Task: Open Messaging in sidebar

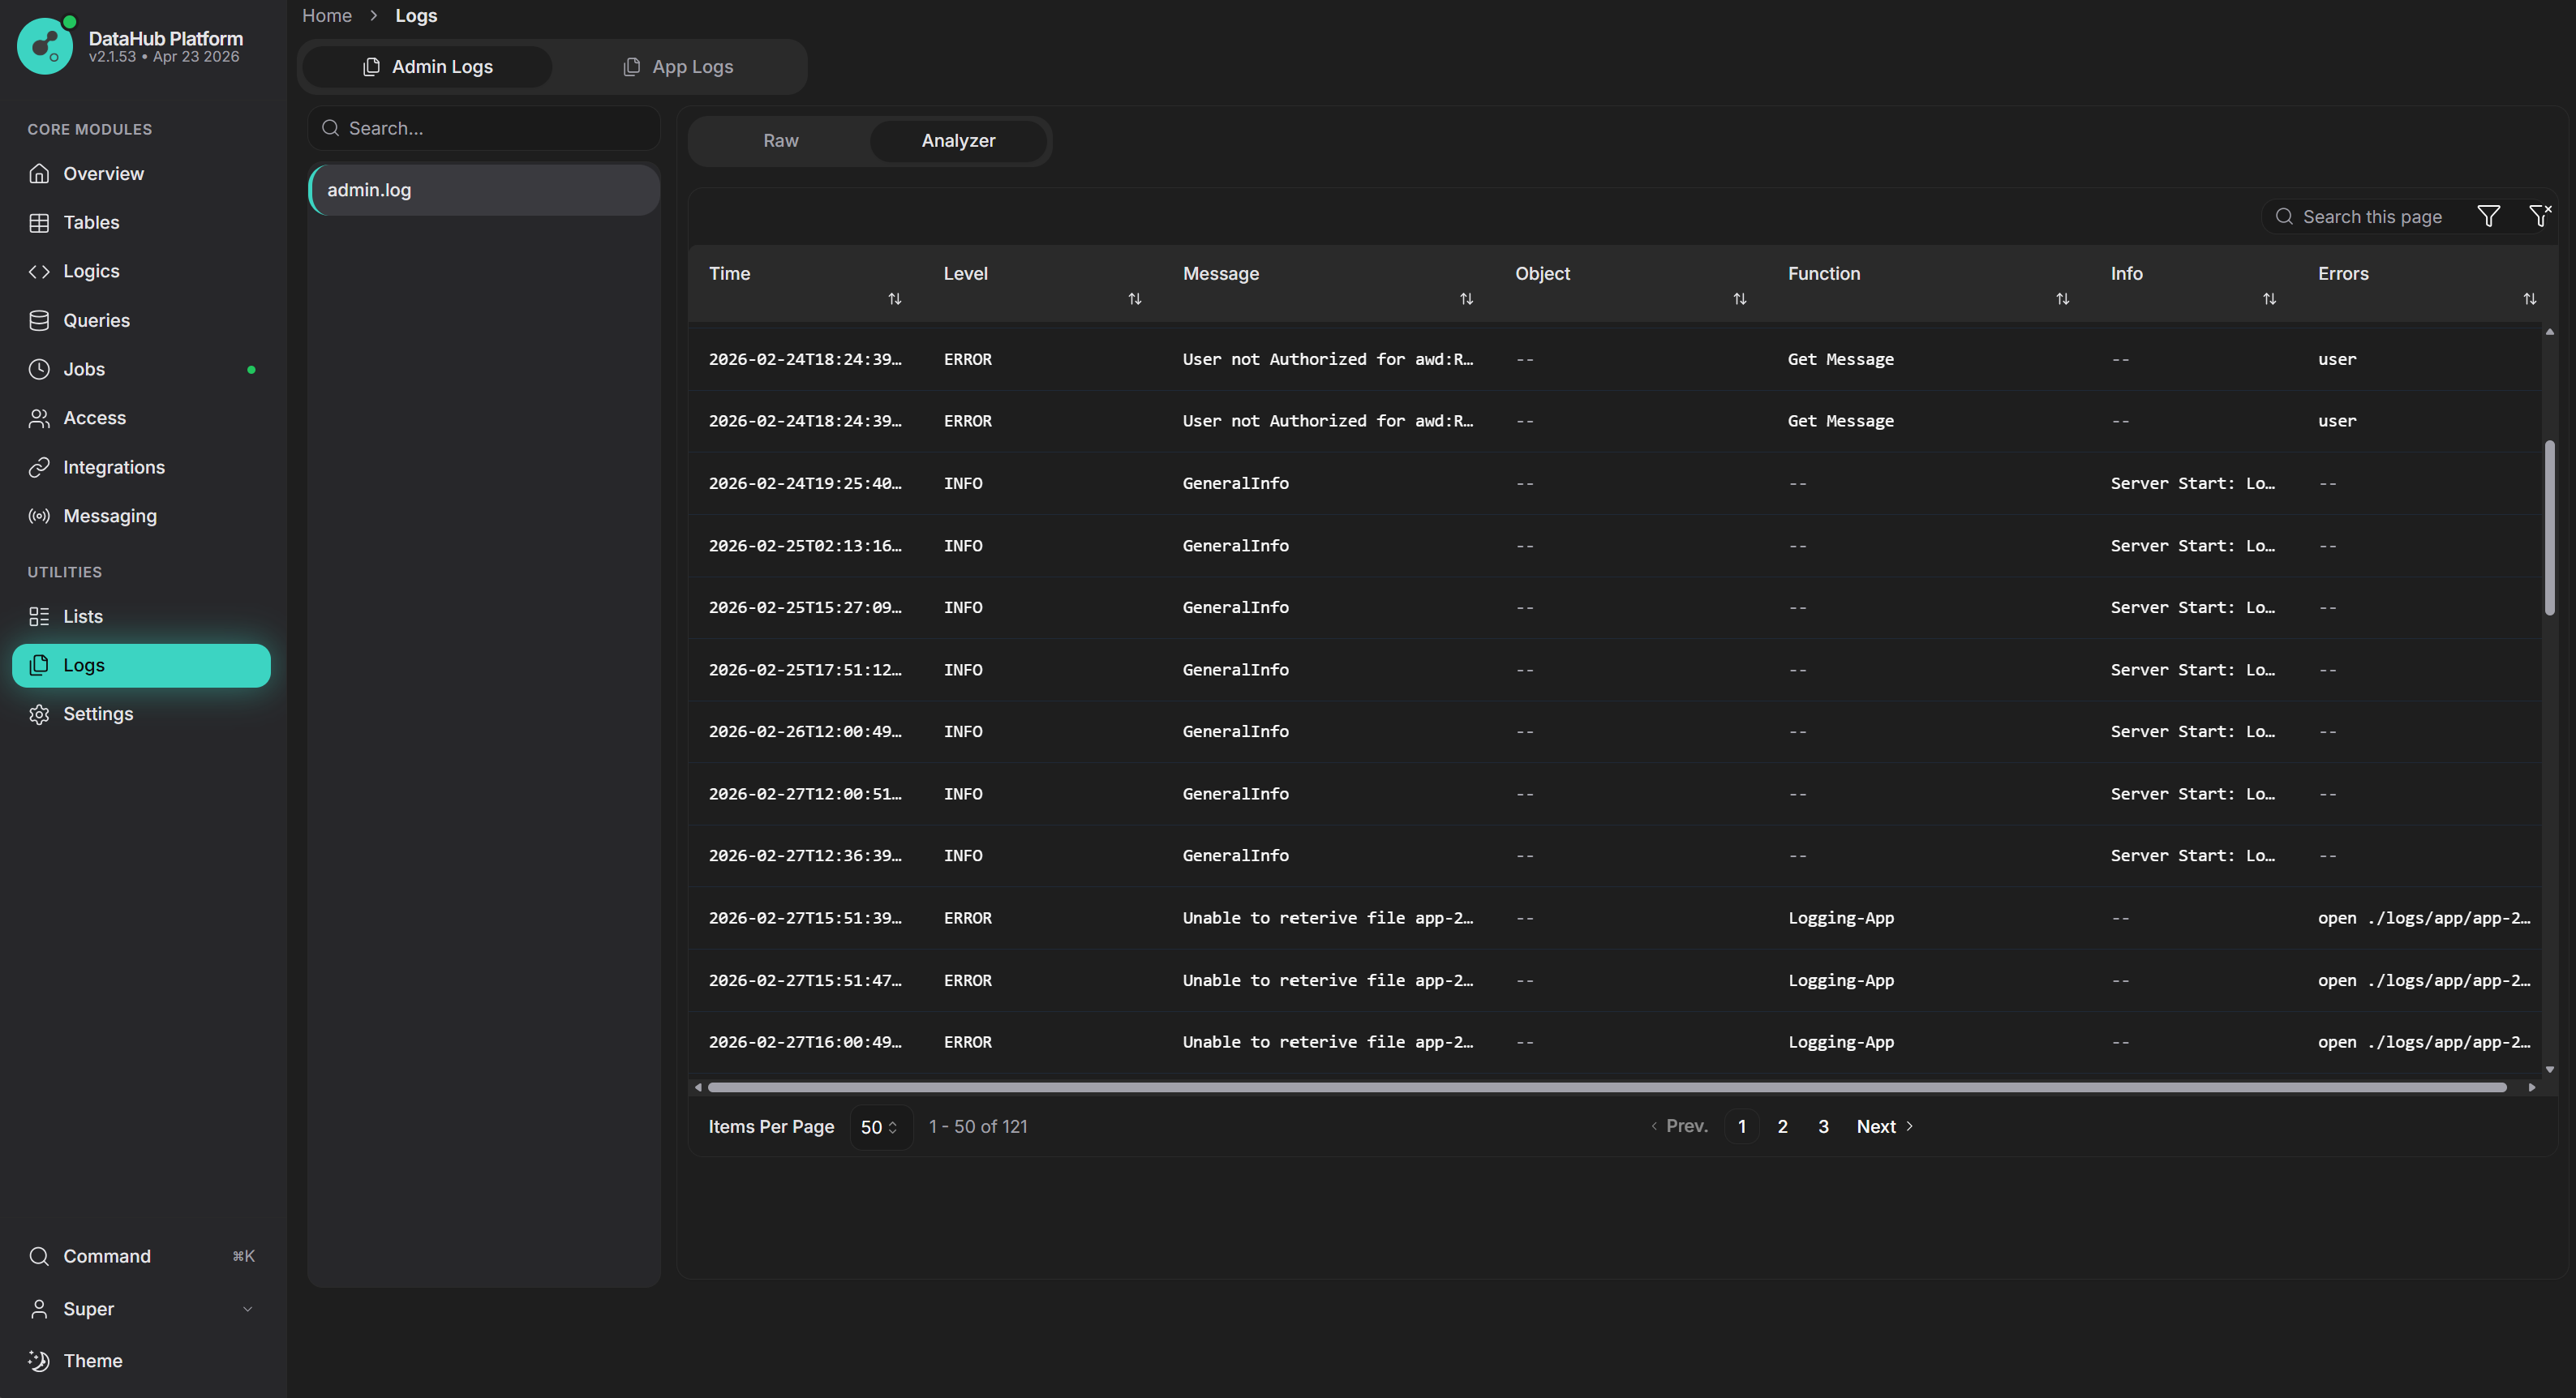Action: (141, 516)
